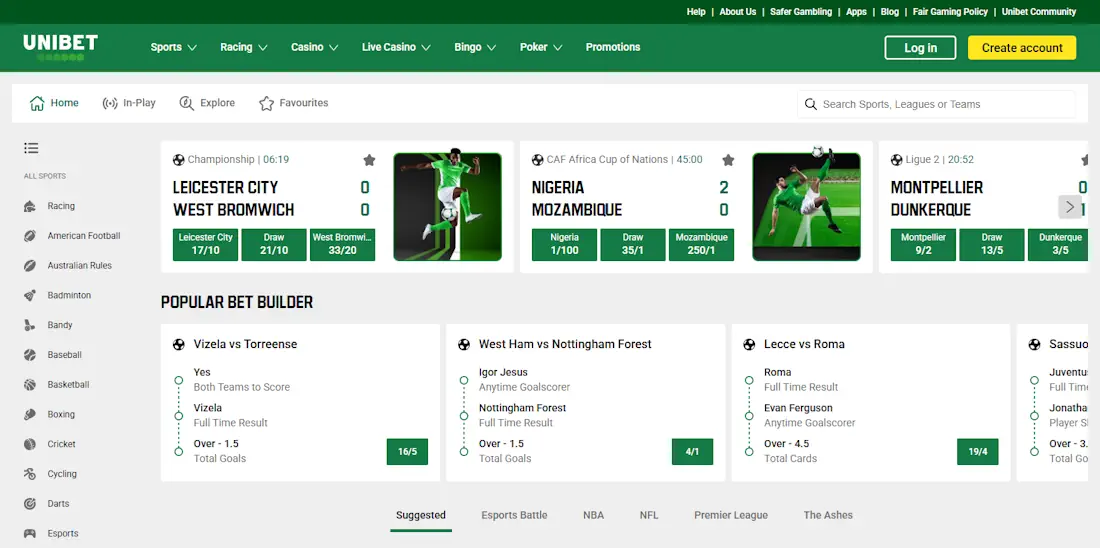The image size is (1100, 548).
Task: Select the American Football icon
Action: click(29, 236)
